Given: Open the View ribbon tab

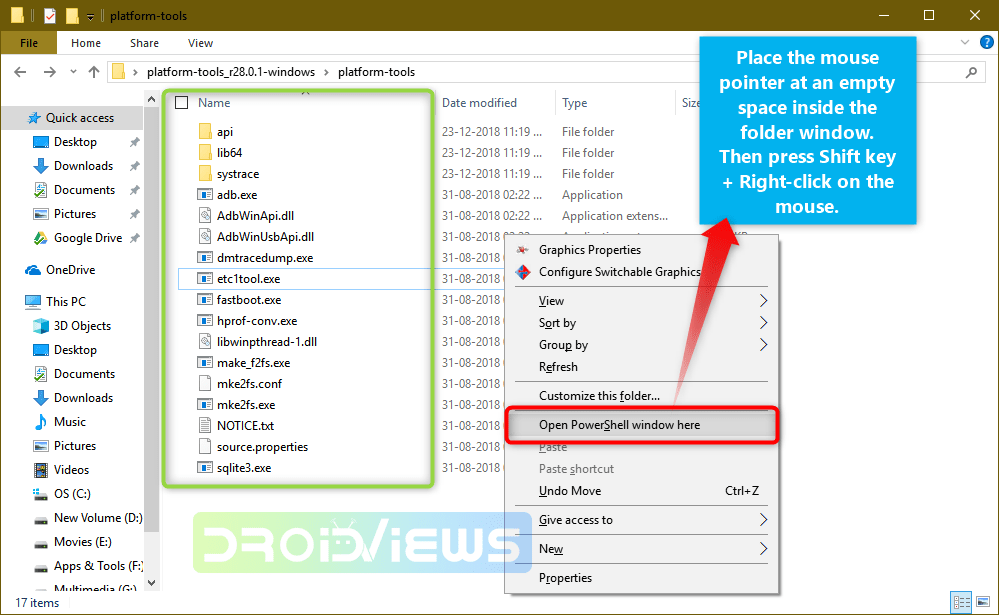Looking at the screenshot, I should point(200,43).
